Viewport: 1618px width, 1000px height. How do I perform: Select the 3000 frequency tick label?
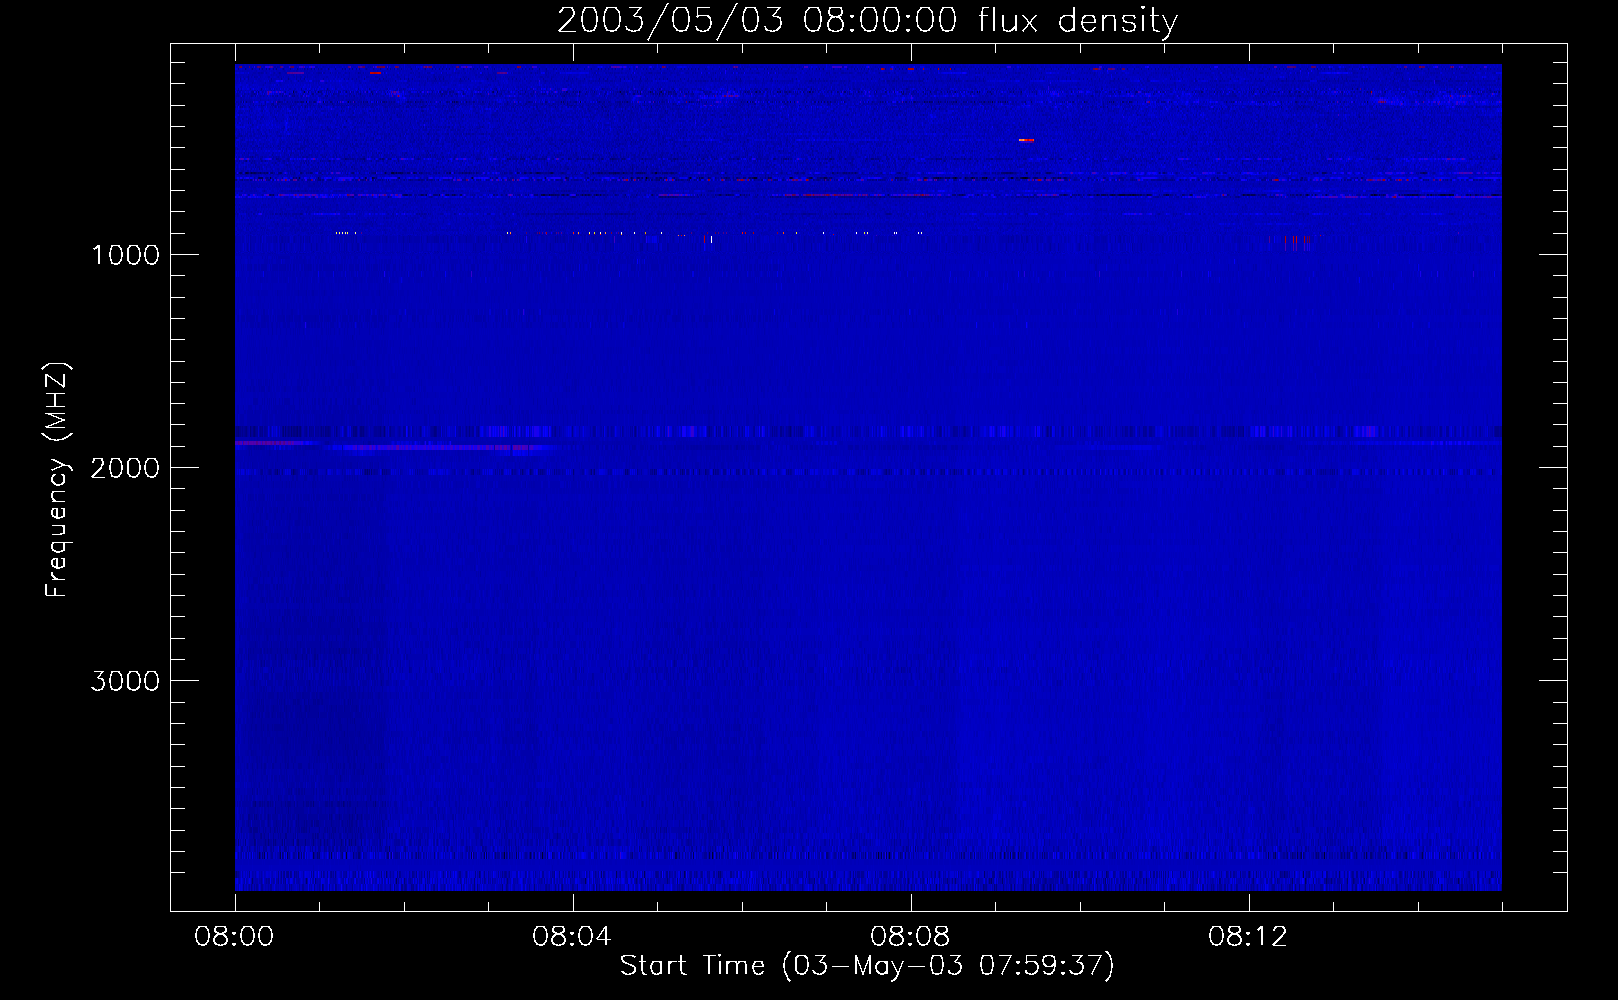pos(125,681)
